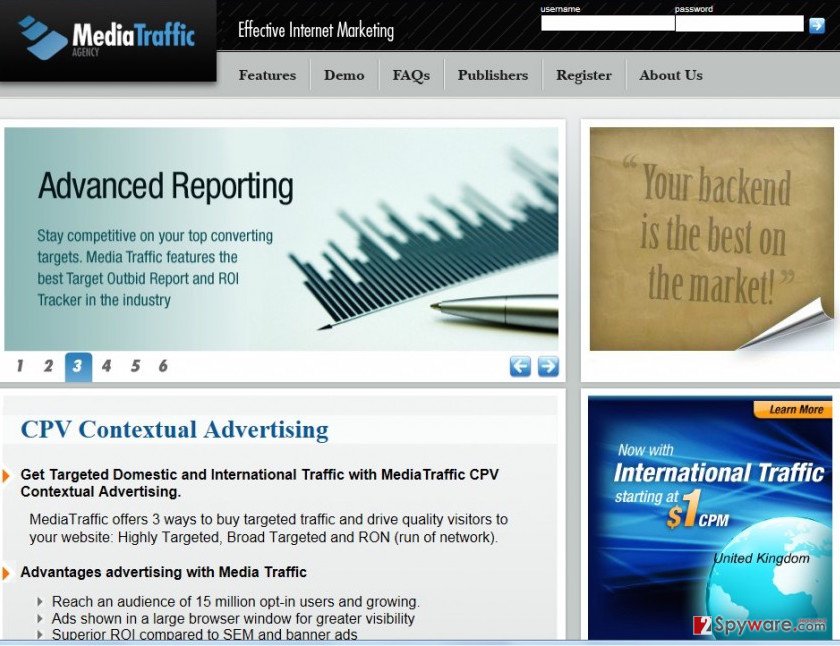The image size is (840, 646).
Task: Click the 'CPV Contextual Advertising' heading
Action: point(175,430)
